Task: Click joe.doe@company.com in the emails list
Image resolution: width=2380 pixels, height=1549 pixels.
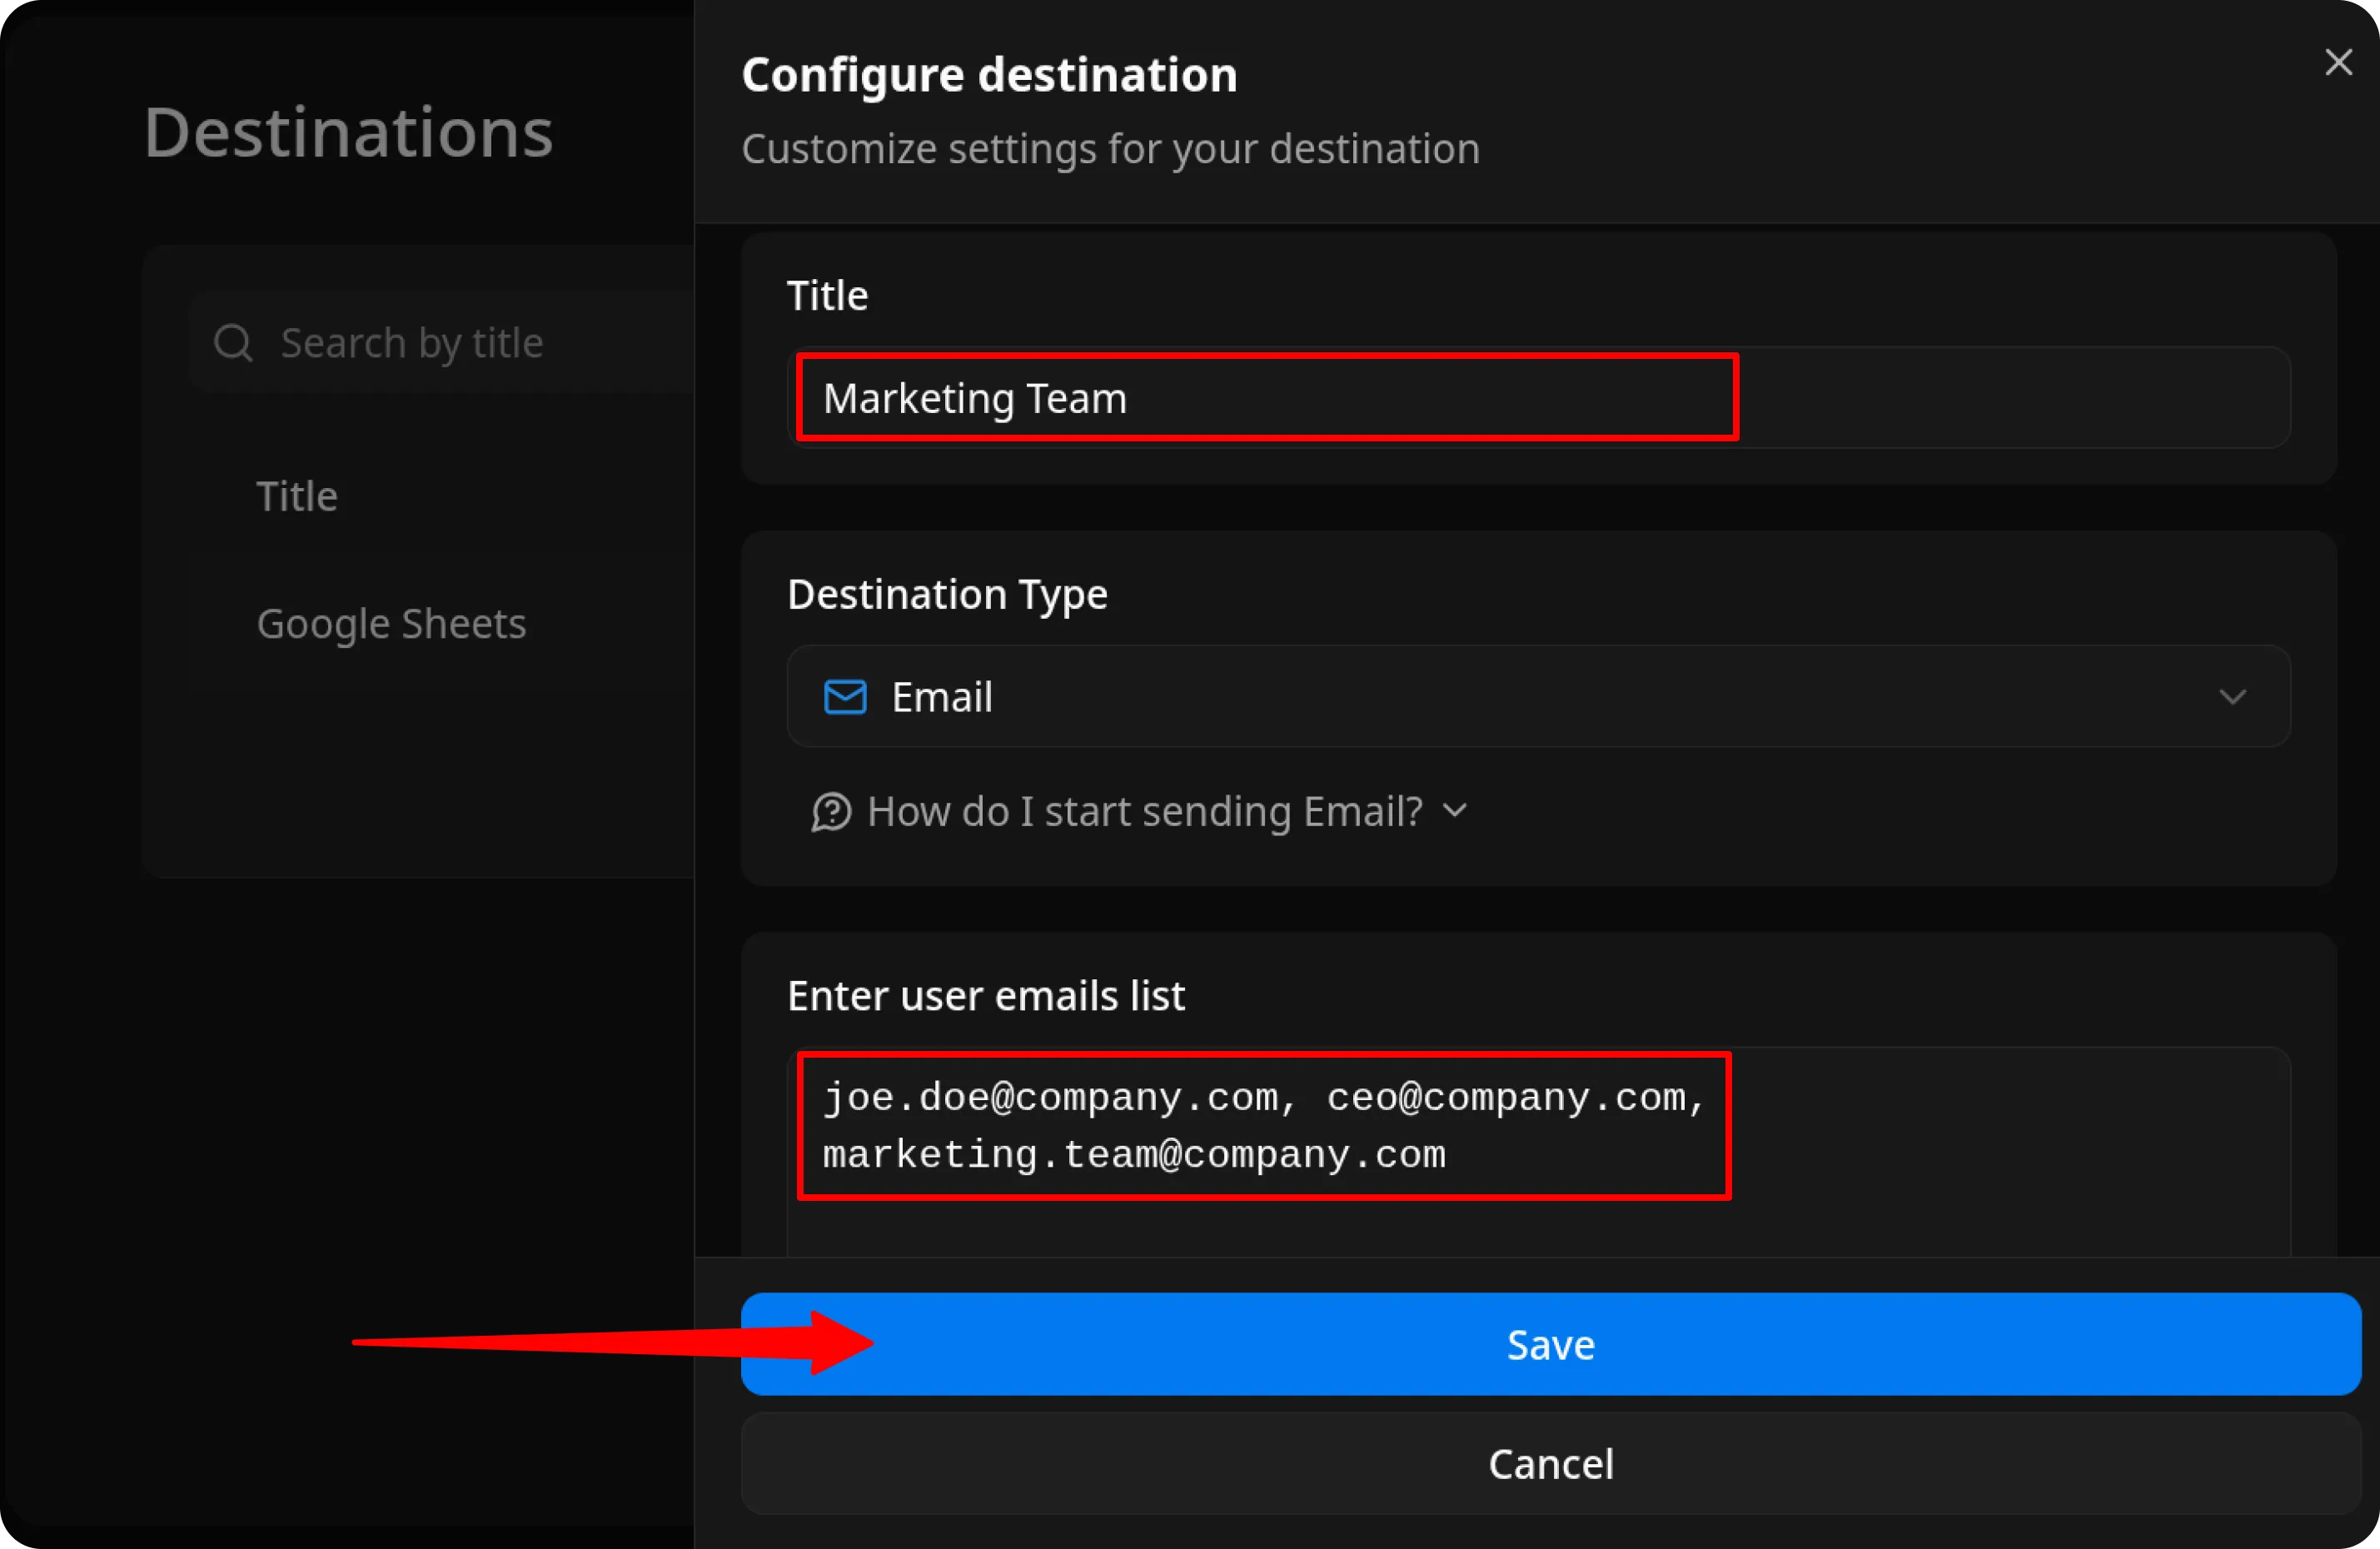Action: click(1050, 1097)
